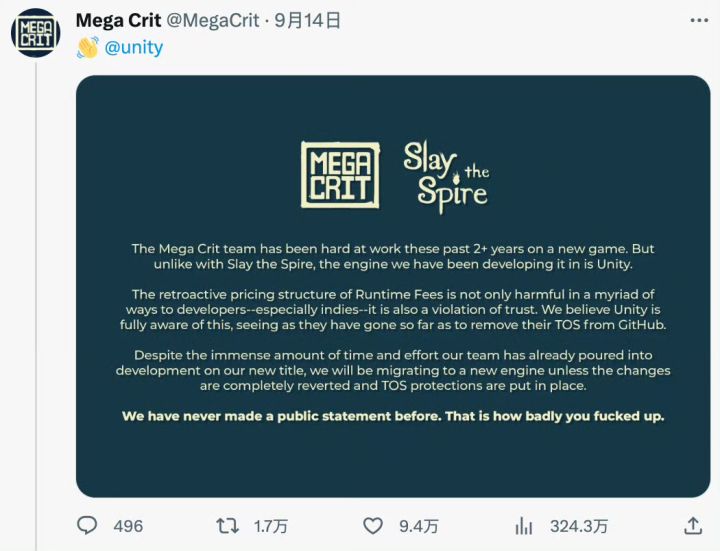This screenshot has width=720, height=551.
Task: Click the 9月14日 post date
Action: tap(309, 19)
